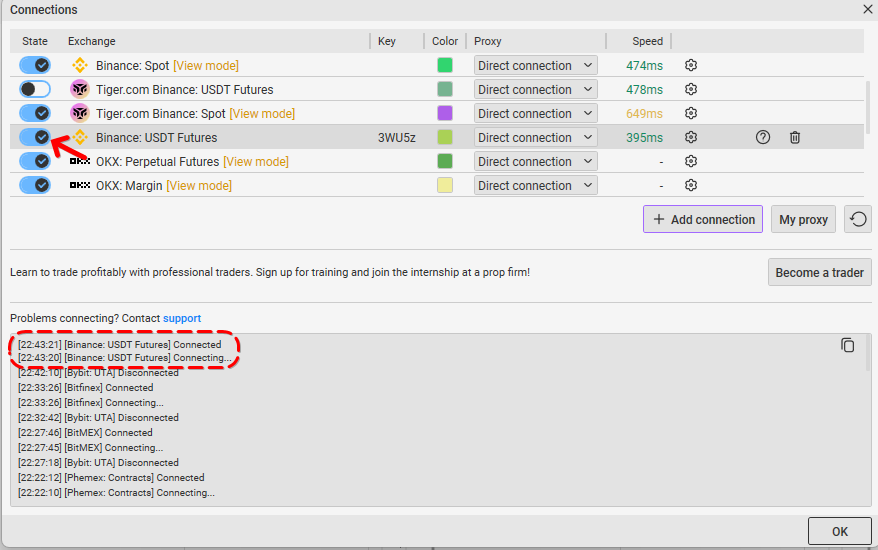Click the 649ms speed value
Screen dimensions: 878x550
coord(644,114)
